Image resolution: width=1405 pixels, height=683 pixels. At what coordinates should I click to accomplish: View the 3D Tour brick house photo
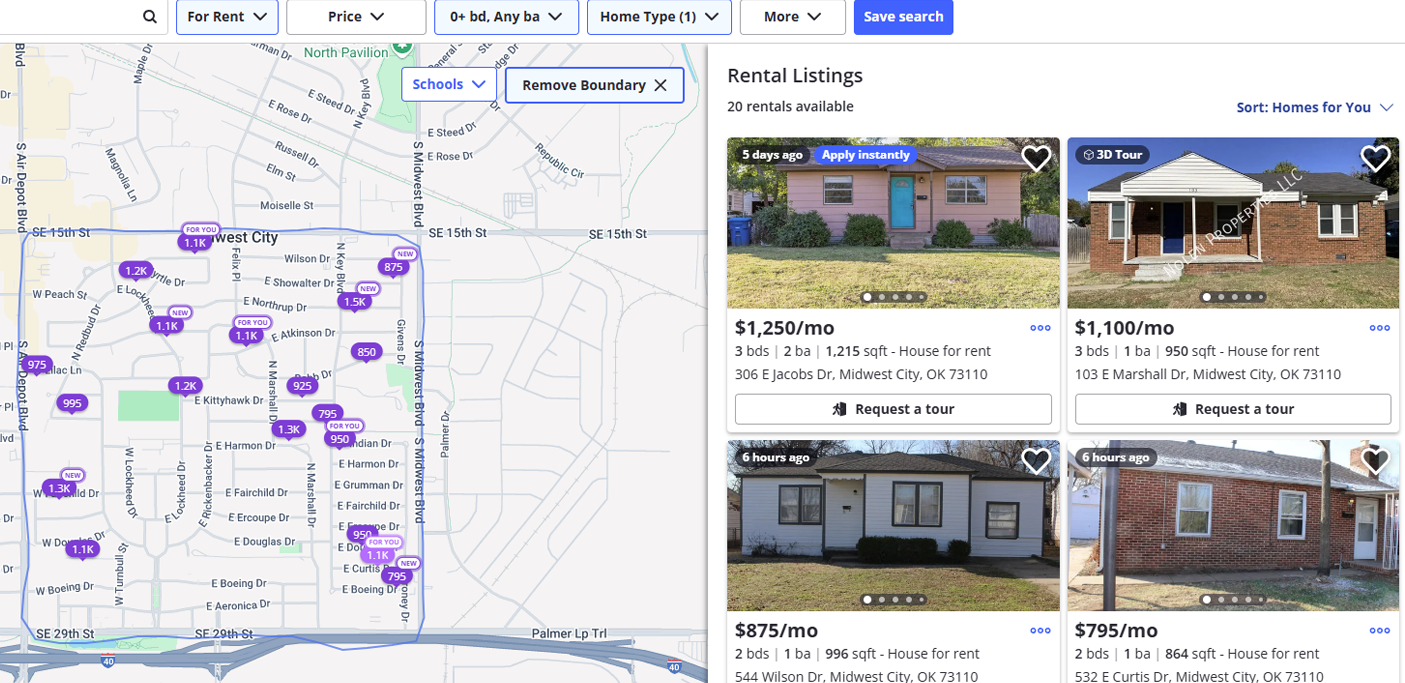(1233, 223)
